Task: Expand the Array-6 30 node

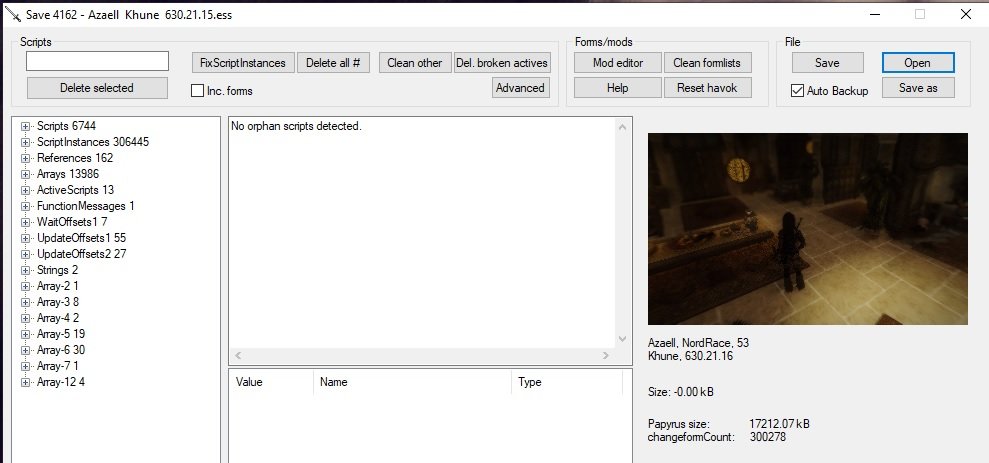Action: click(25, 350)
